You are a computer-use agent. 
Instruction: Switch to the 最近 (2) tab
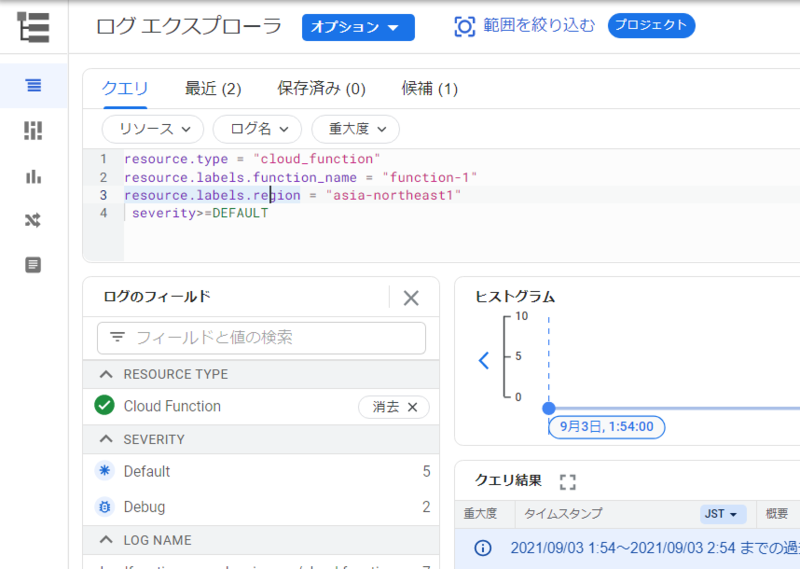coord(213,89)
